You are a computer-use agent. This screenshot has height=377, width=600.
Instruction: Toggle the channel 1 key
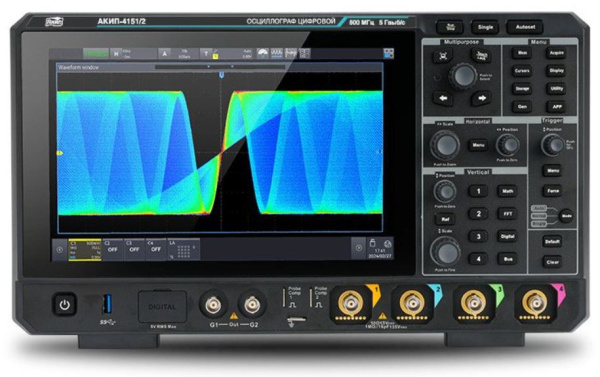[478, 191]
